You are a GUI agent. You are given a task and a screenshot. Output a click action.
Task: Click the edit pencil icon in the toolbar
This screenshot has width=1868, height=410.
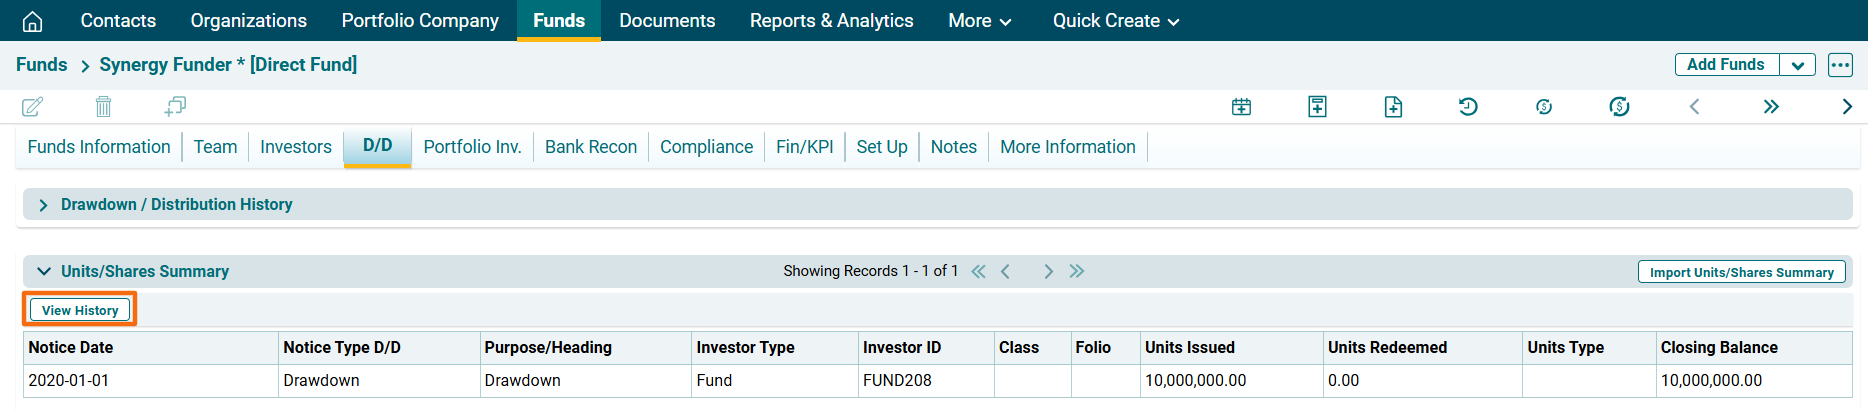coord(32,107)
